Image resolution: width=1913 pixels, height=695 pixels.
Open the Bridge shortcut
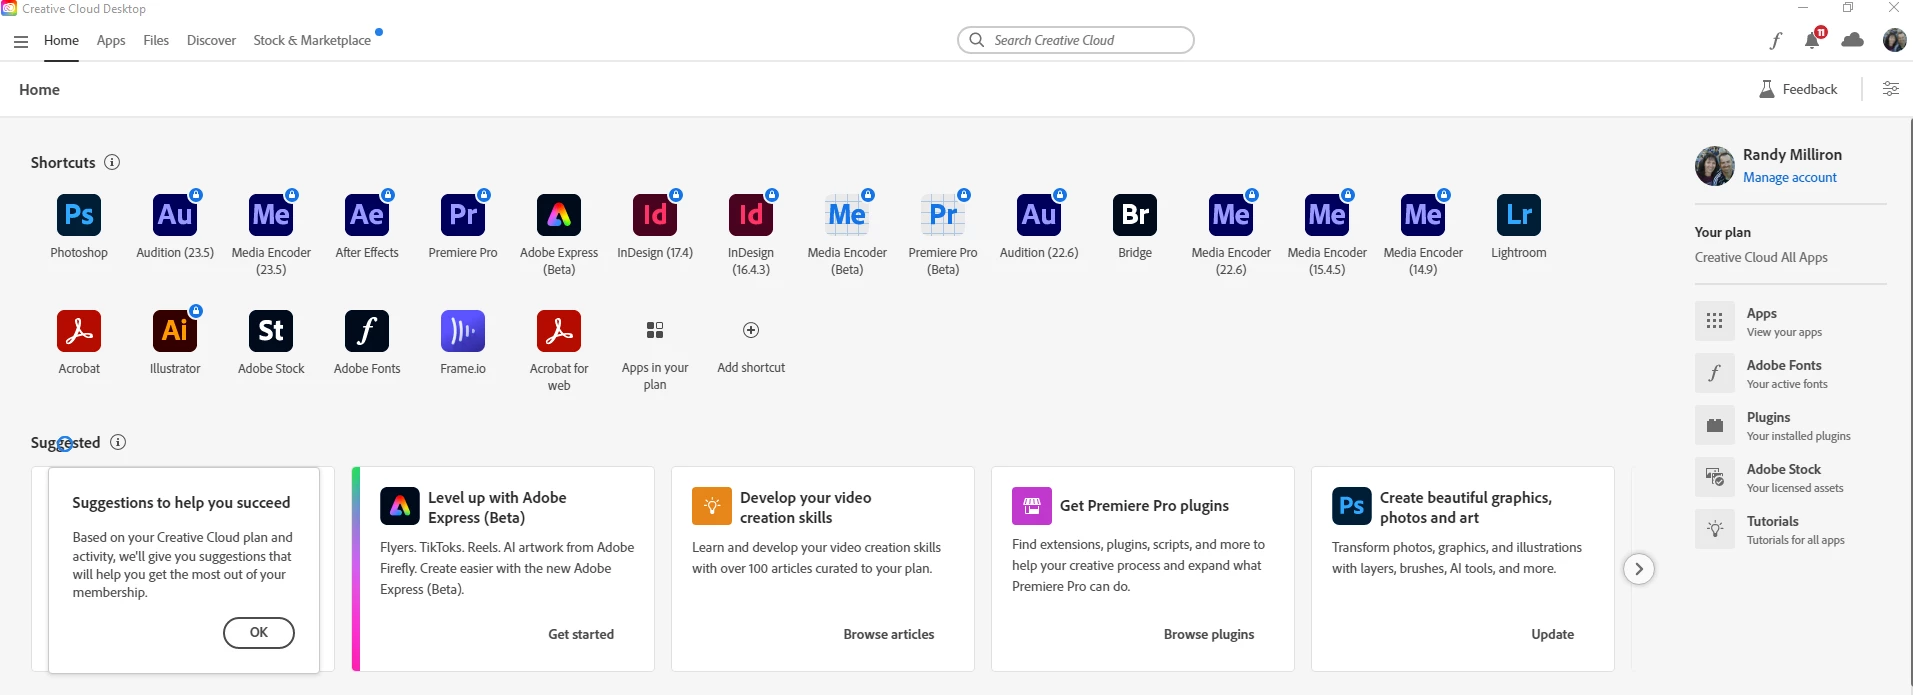pos(1135,215)
